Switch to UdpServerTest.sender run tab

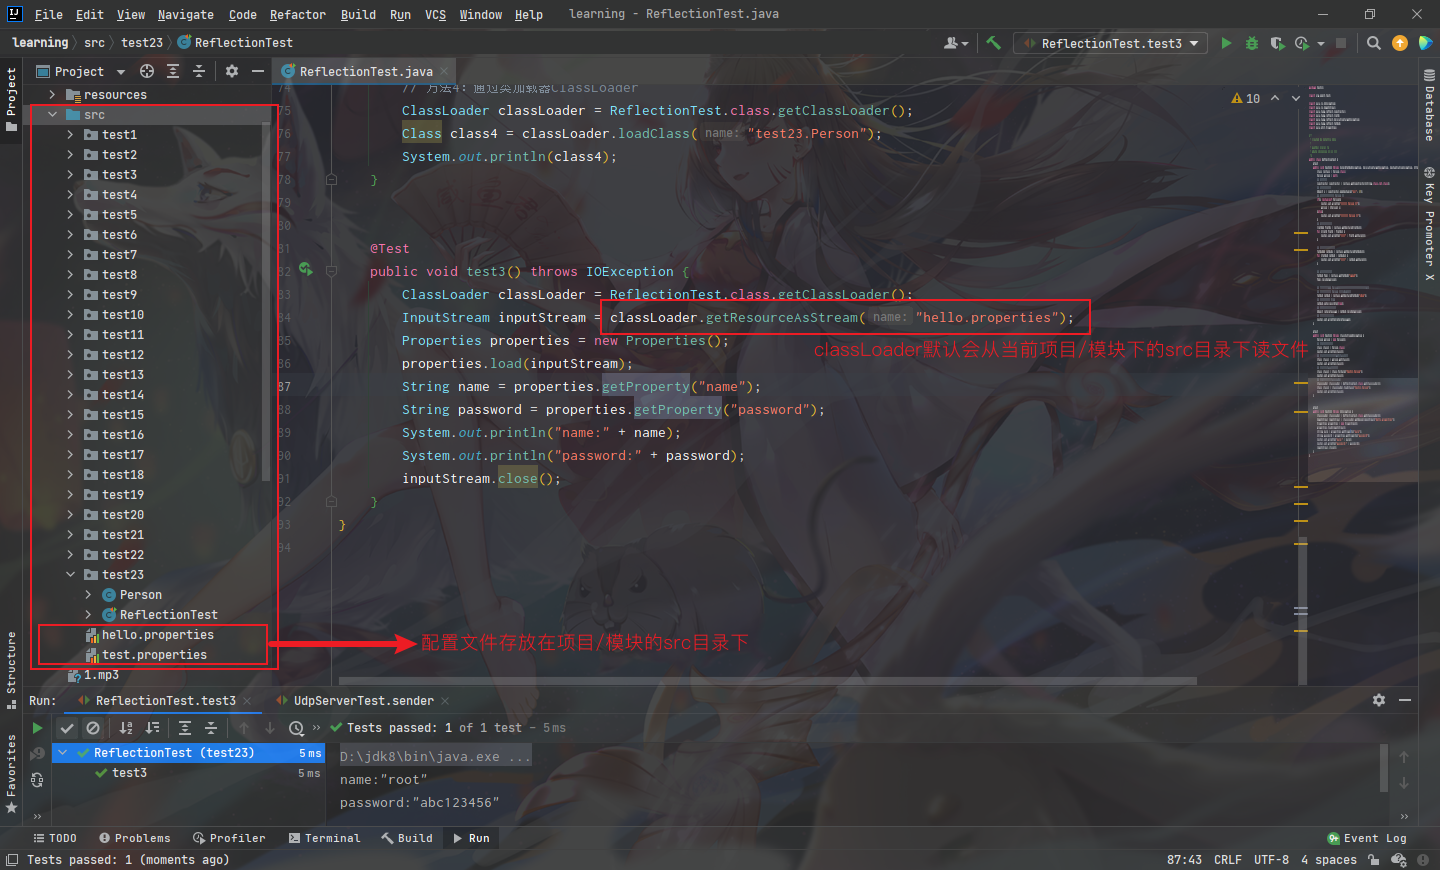tap(363, 701)
